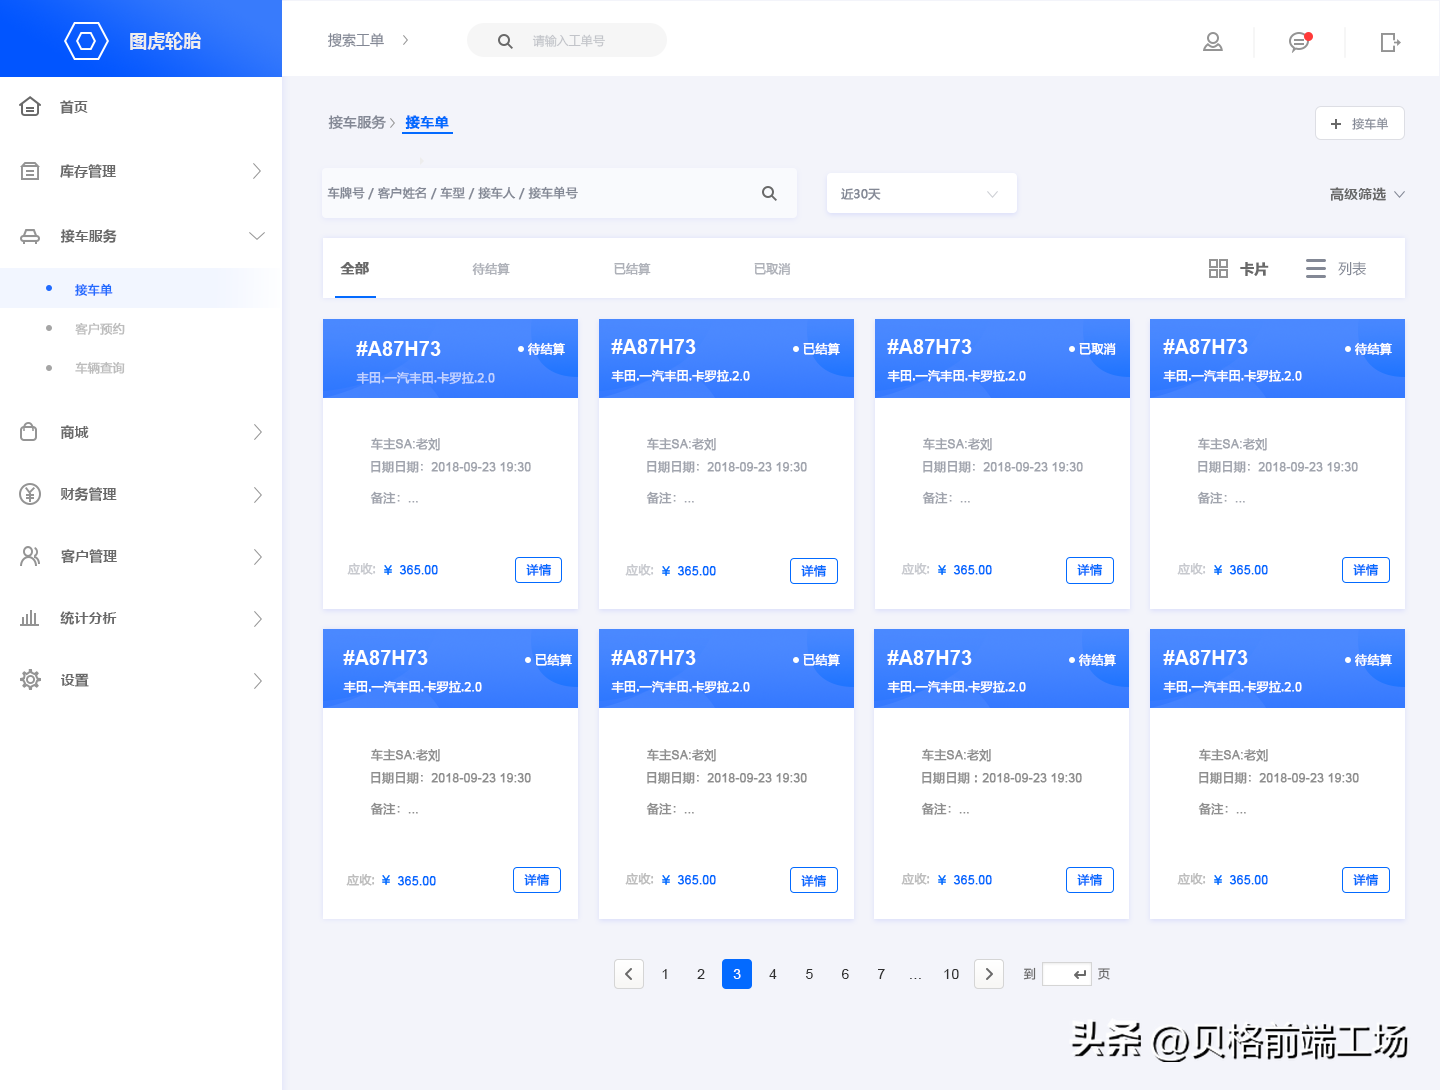Go to page 10
Screen dimensions: 1440x1090
click(951, 974)
